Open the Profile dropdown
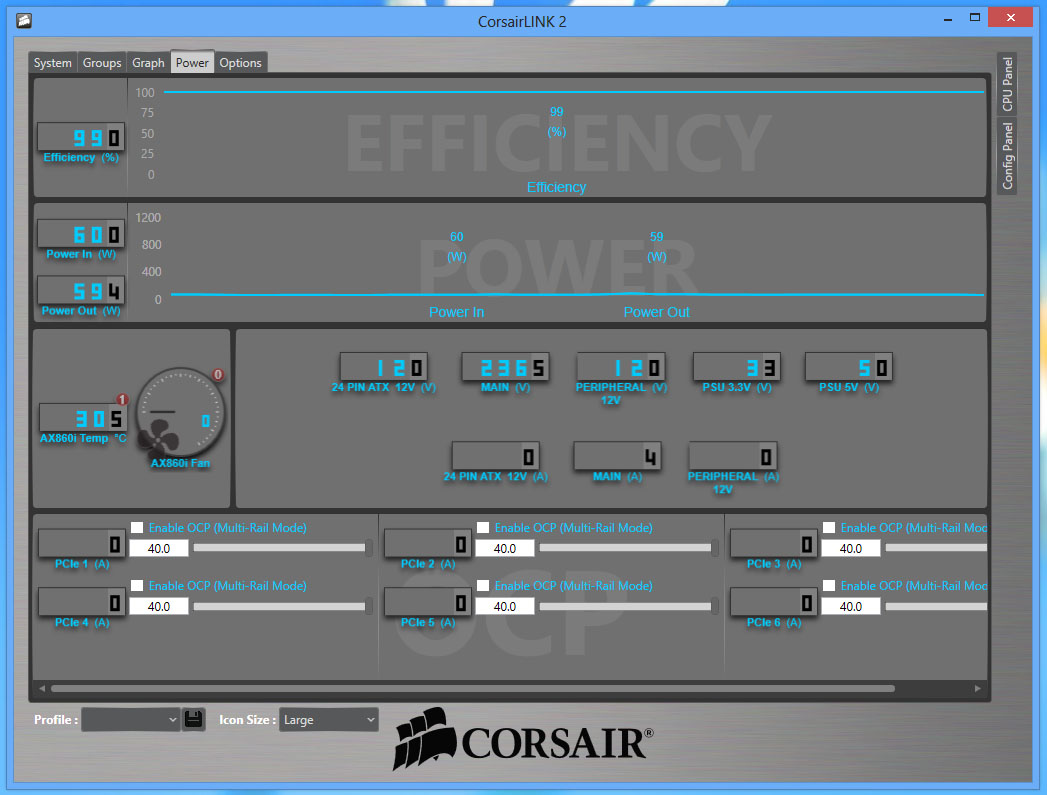This screenshot has height=795, width=1047. click(x=131, y=719)
